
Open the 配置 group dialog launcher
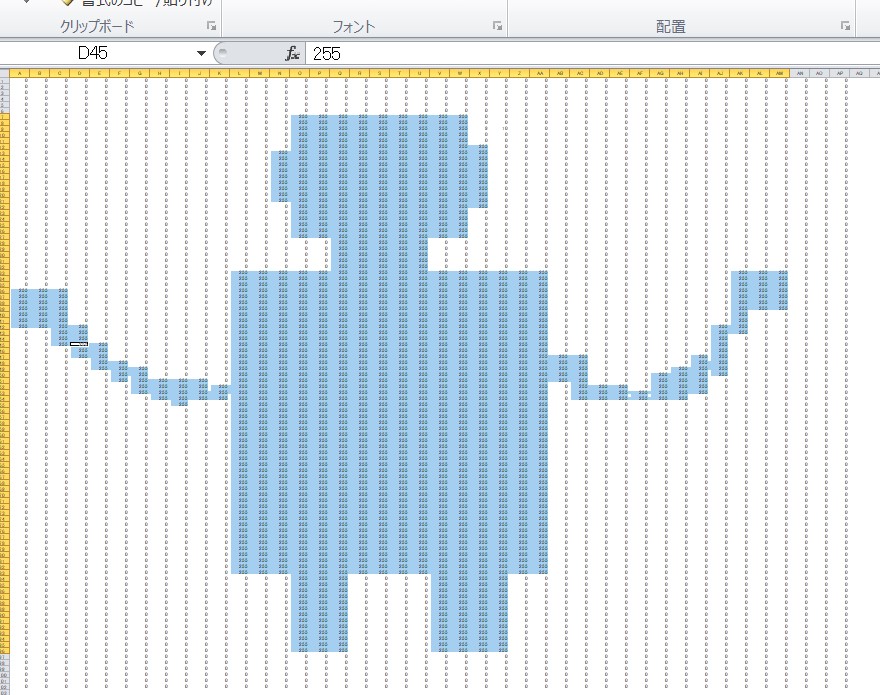point(845,26)
